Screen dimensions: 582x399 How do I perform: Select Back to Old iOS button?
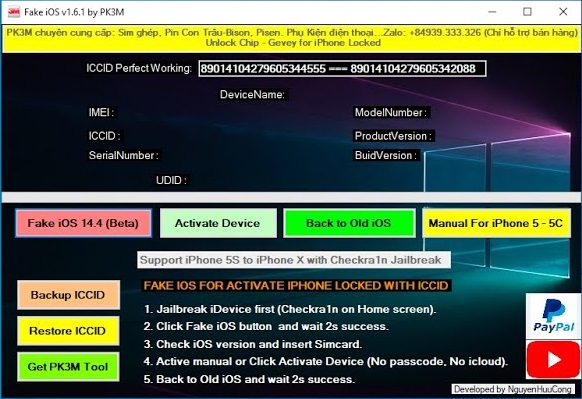click(349, 223)
